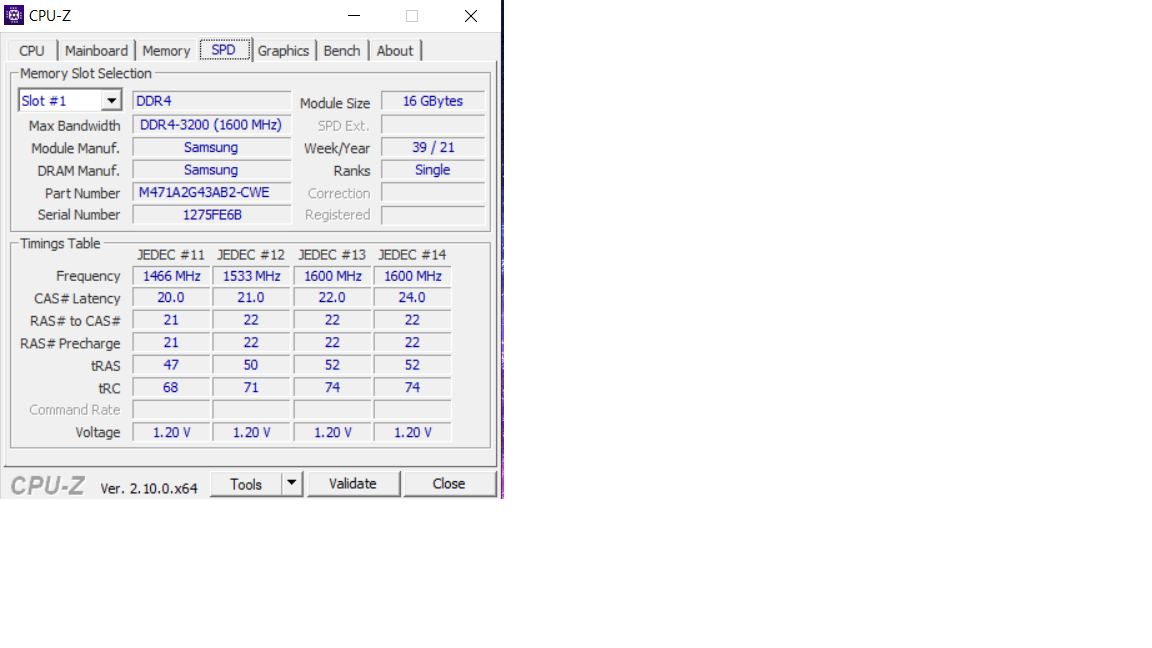The image size is (1152, 648).
Task: Click the JEDEC #14 column header
Action: pos(412,255)
